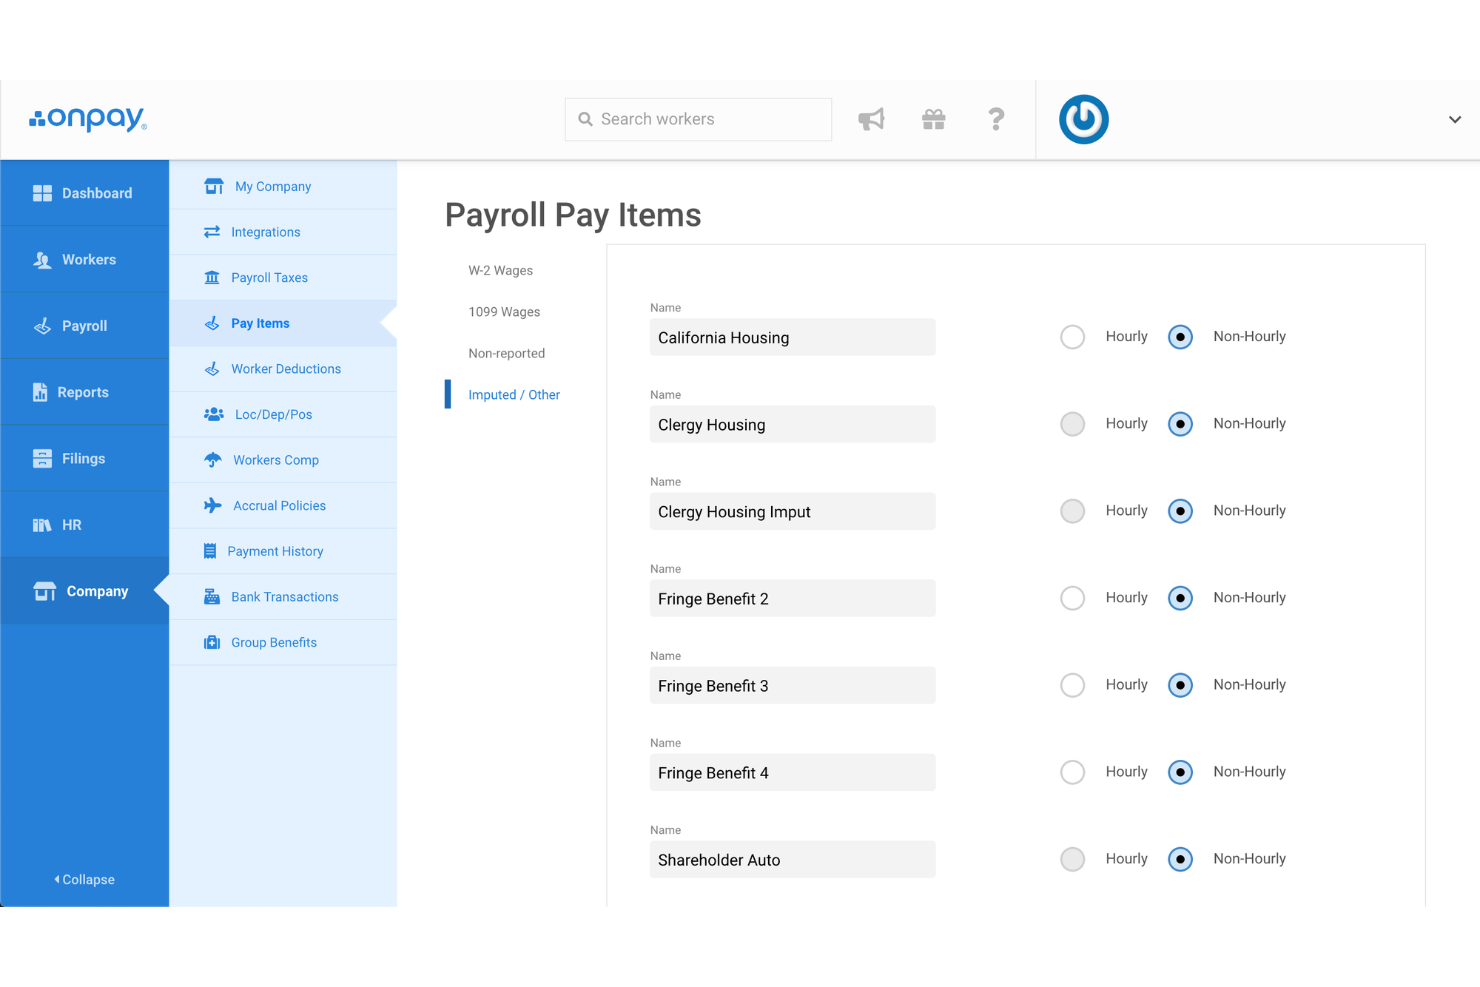Screen dimensions: 1480x987
Task: Click the Clergy Housing name field
Action: (x=793, y=424)
